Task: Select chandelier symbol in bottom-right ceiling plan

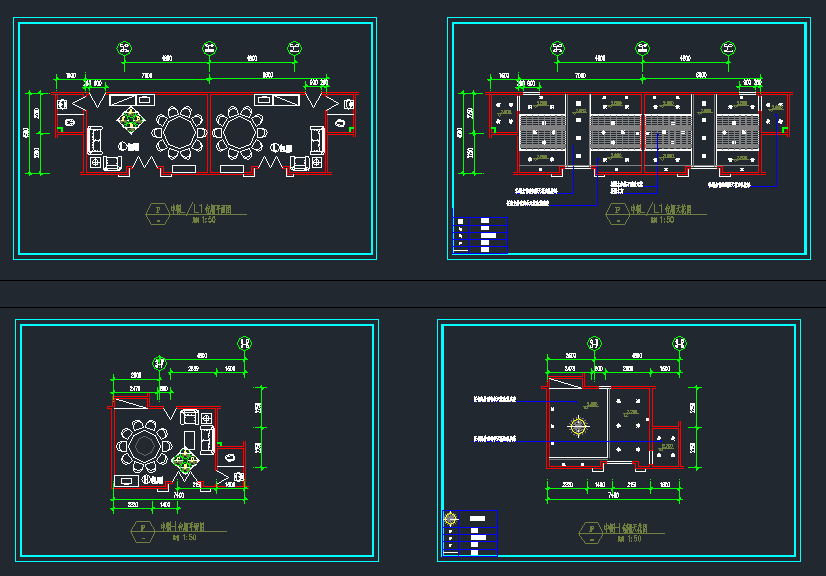Action: [x=578, y=426]
